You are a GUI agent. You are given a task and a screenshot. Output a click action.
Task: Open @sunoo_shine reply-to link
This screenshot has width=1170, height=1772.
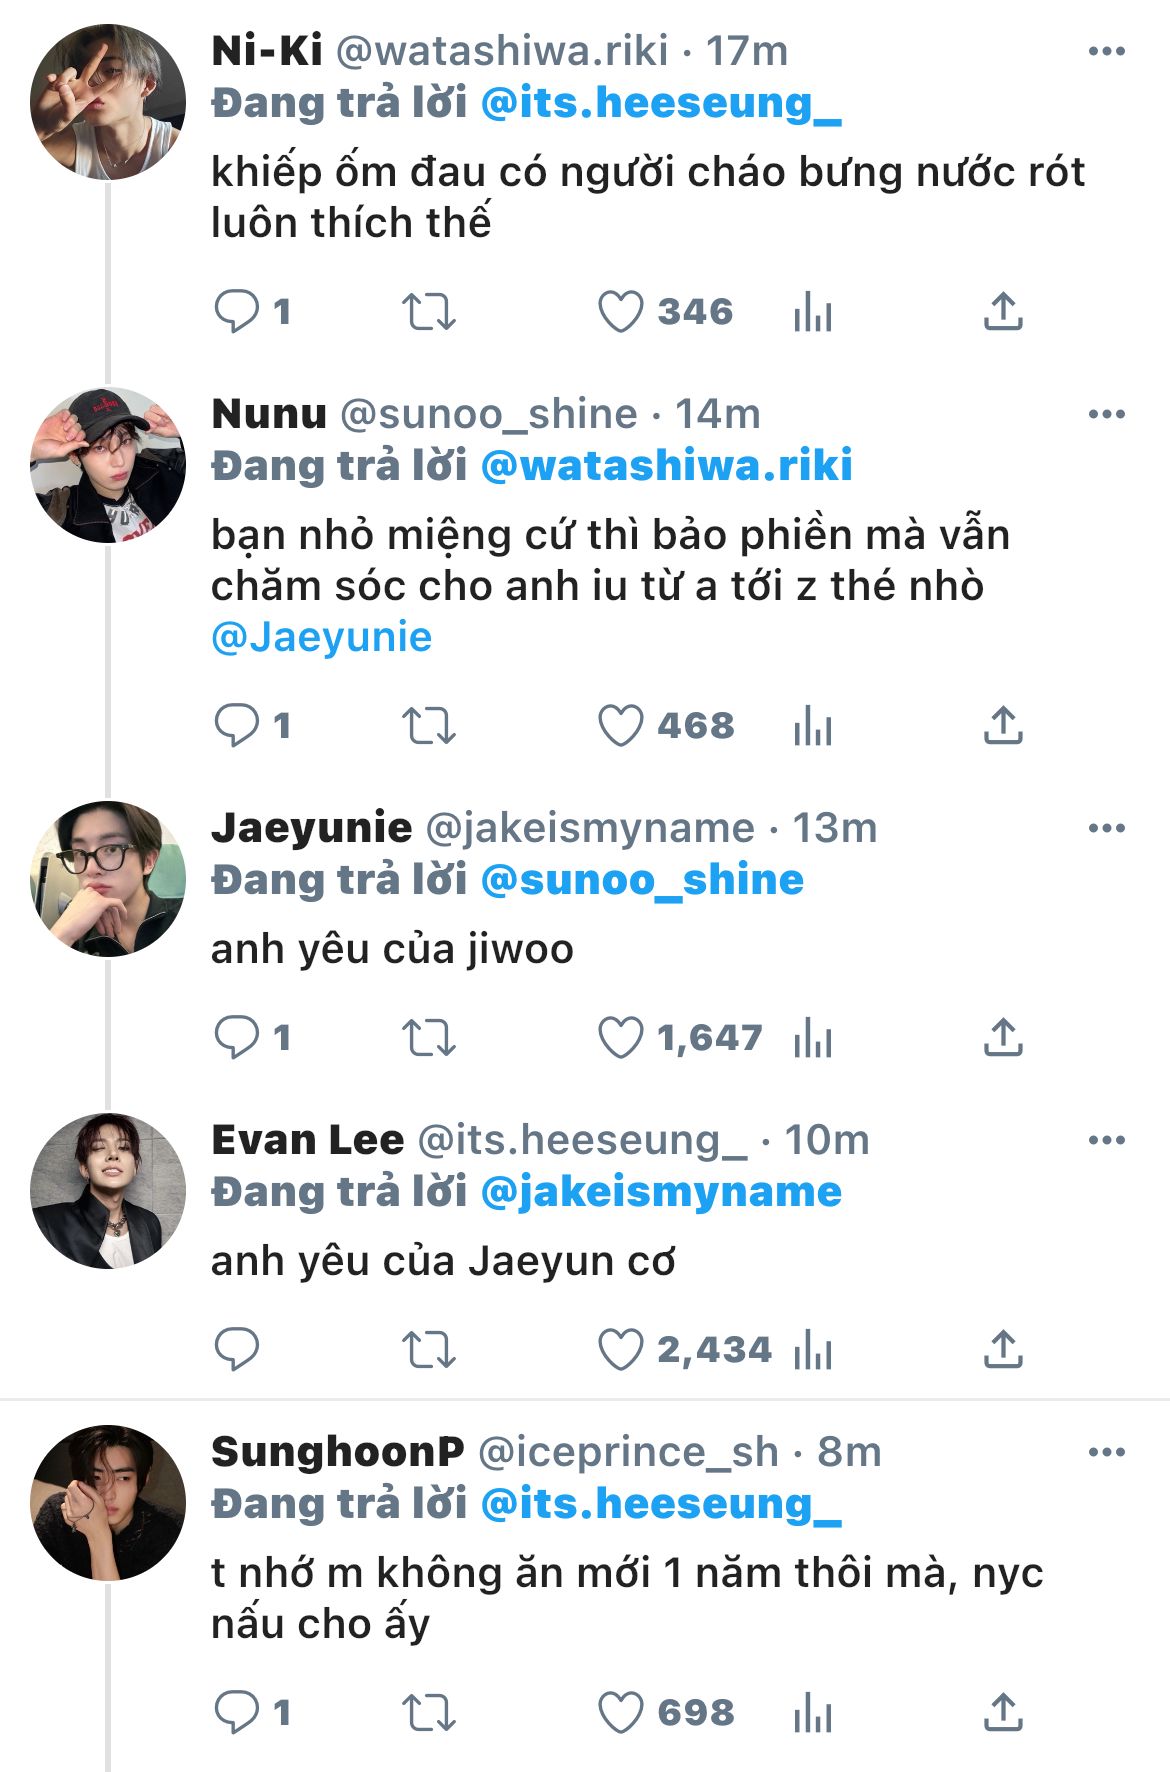pyautogui.click(x=642, y=880)
